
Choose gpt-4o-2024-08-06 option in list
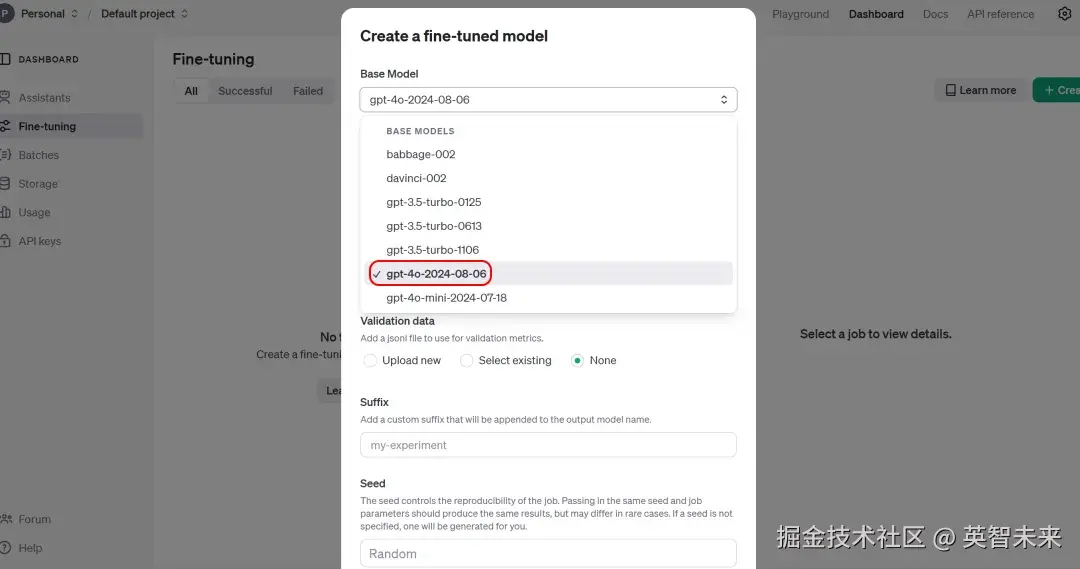548,273
